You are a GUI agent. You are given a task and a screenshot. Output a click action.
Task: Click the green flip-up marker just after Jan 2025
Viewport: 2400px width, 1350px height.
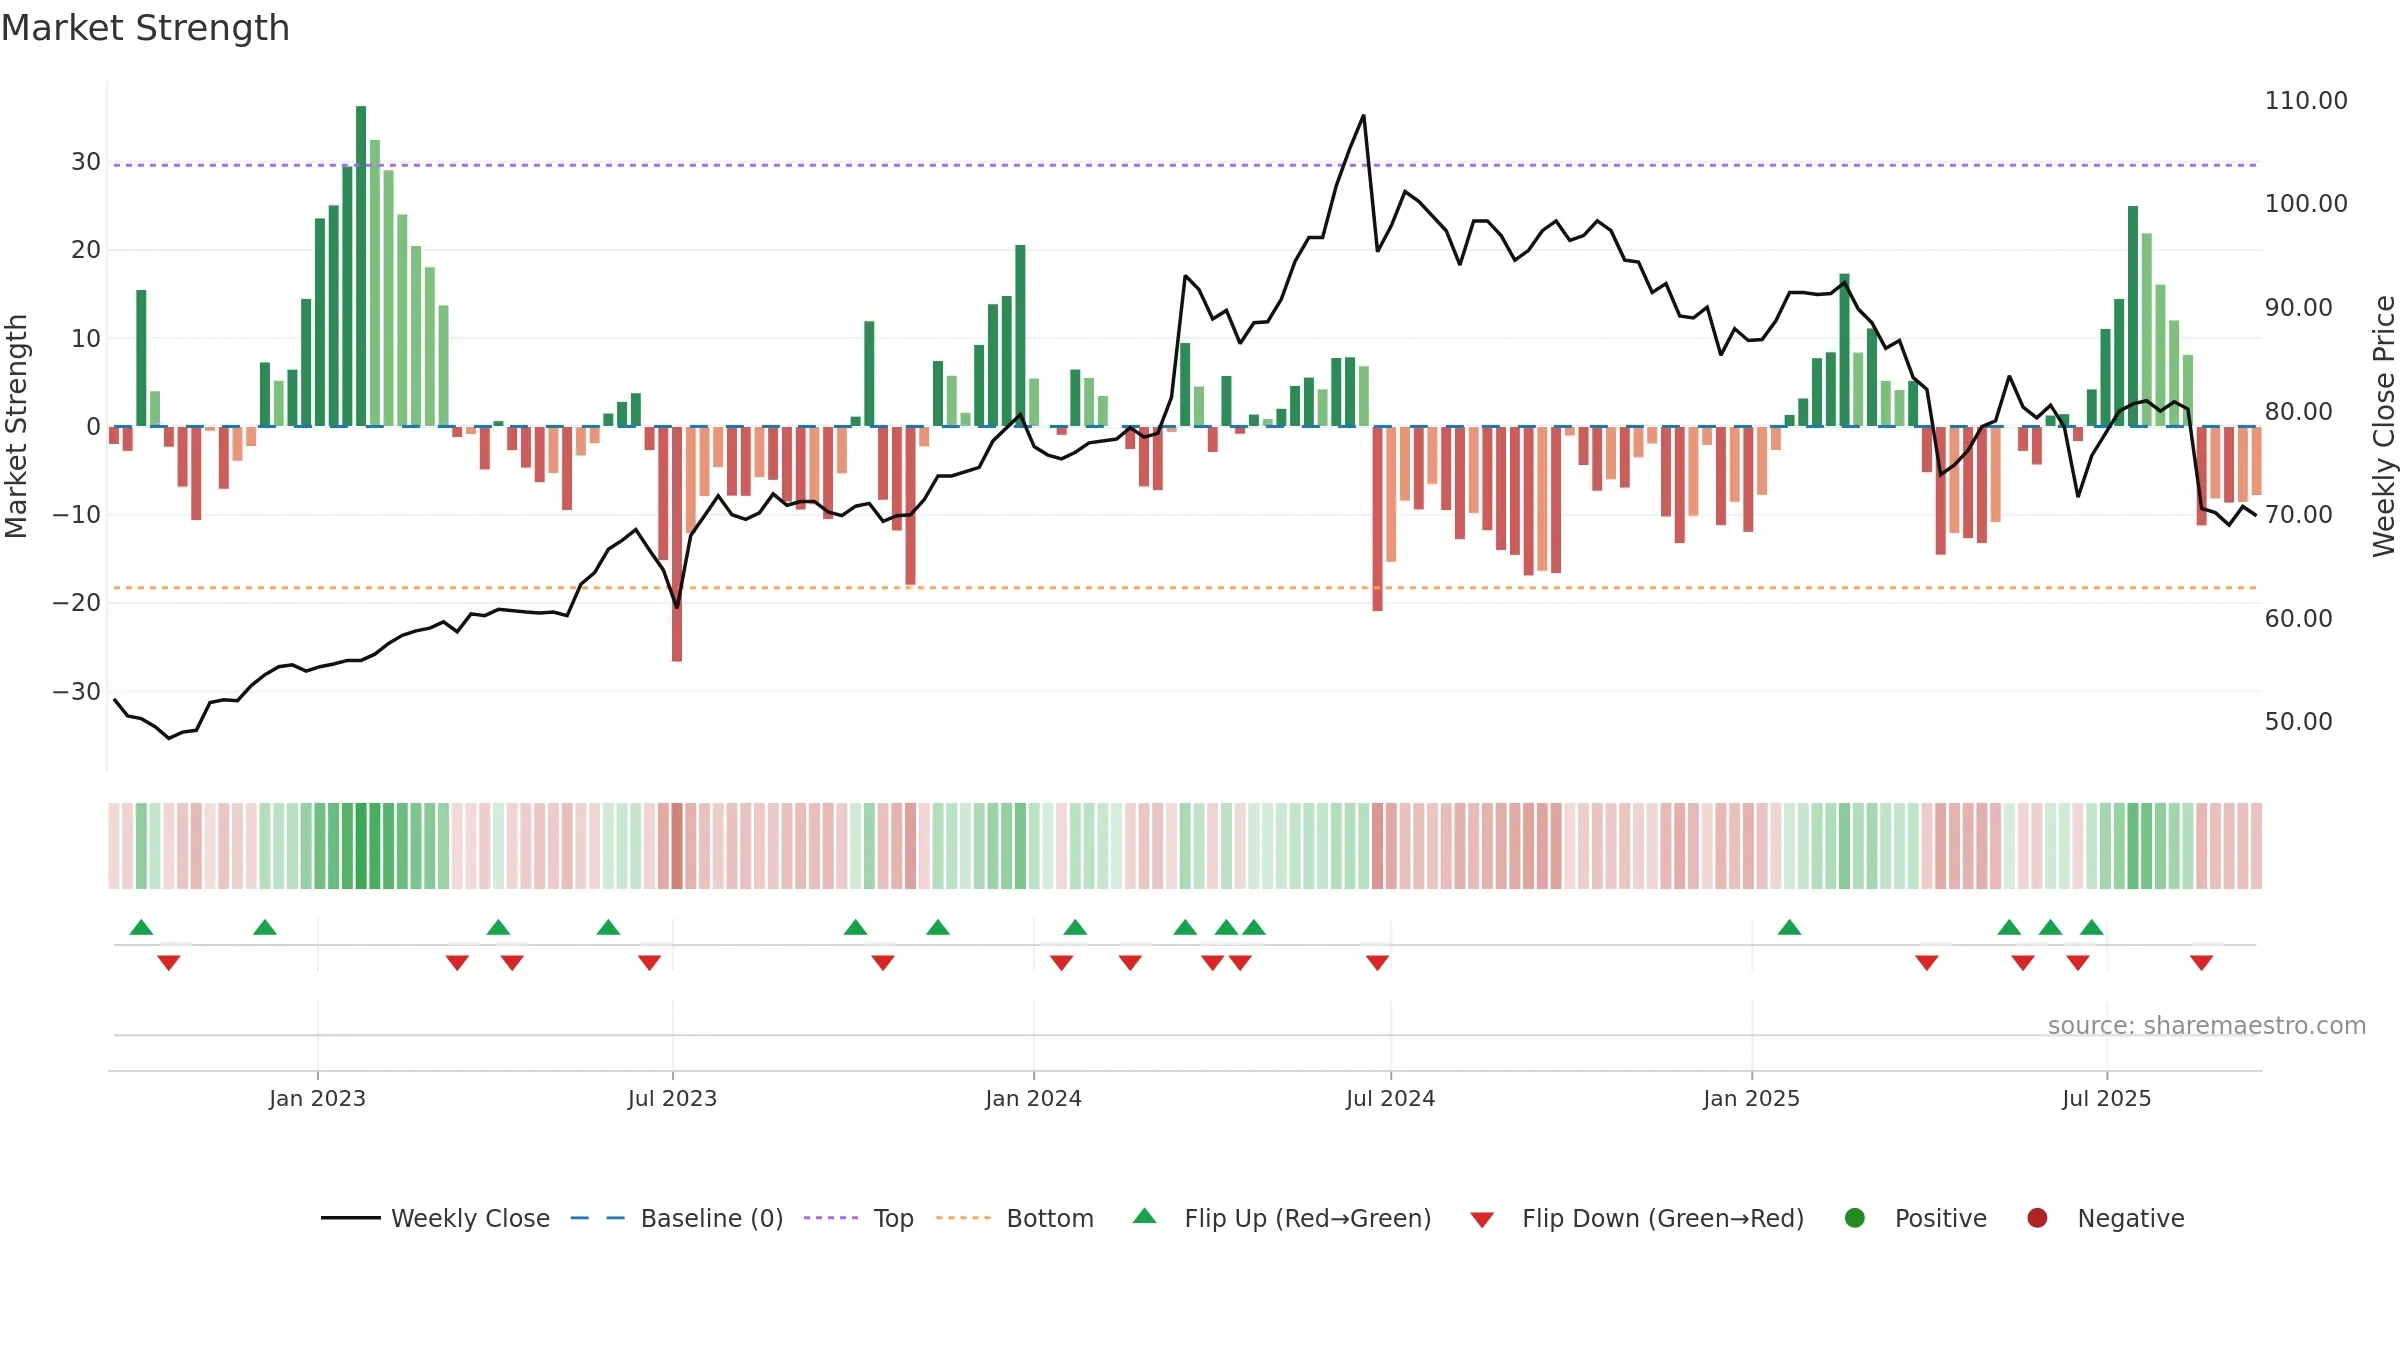click(x=1789, y=927)
